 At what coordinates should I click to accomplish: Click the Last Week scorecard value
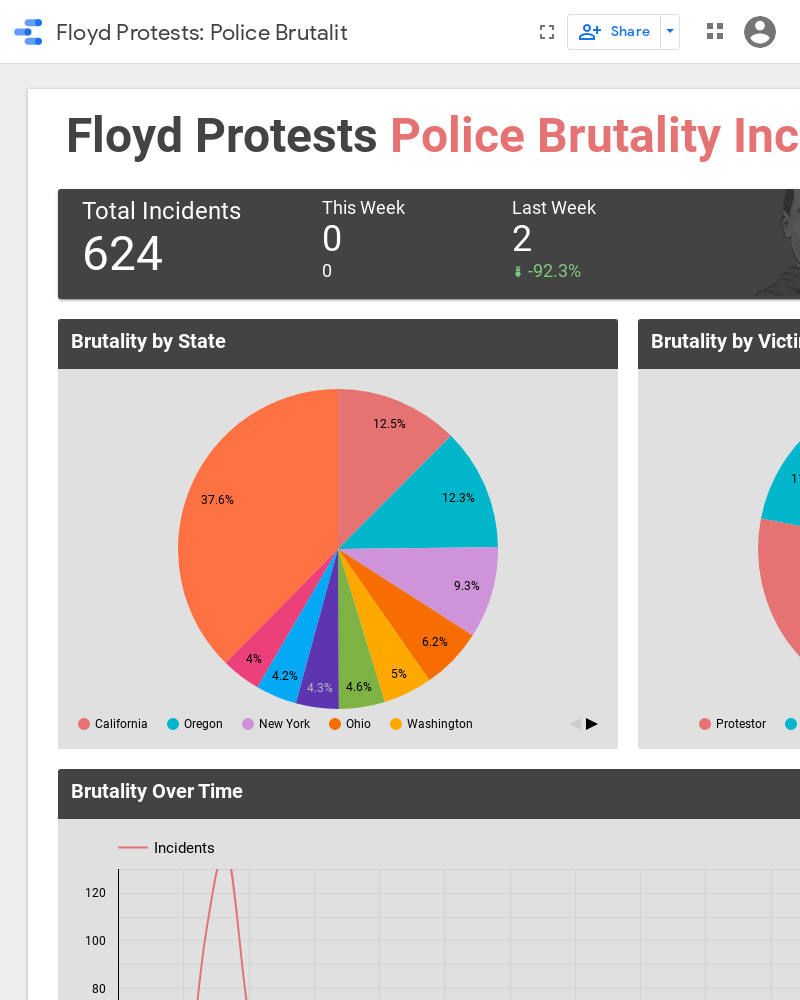(x=522, y=240)
